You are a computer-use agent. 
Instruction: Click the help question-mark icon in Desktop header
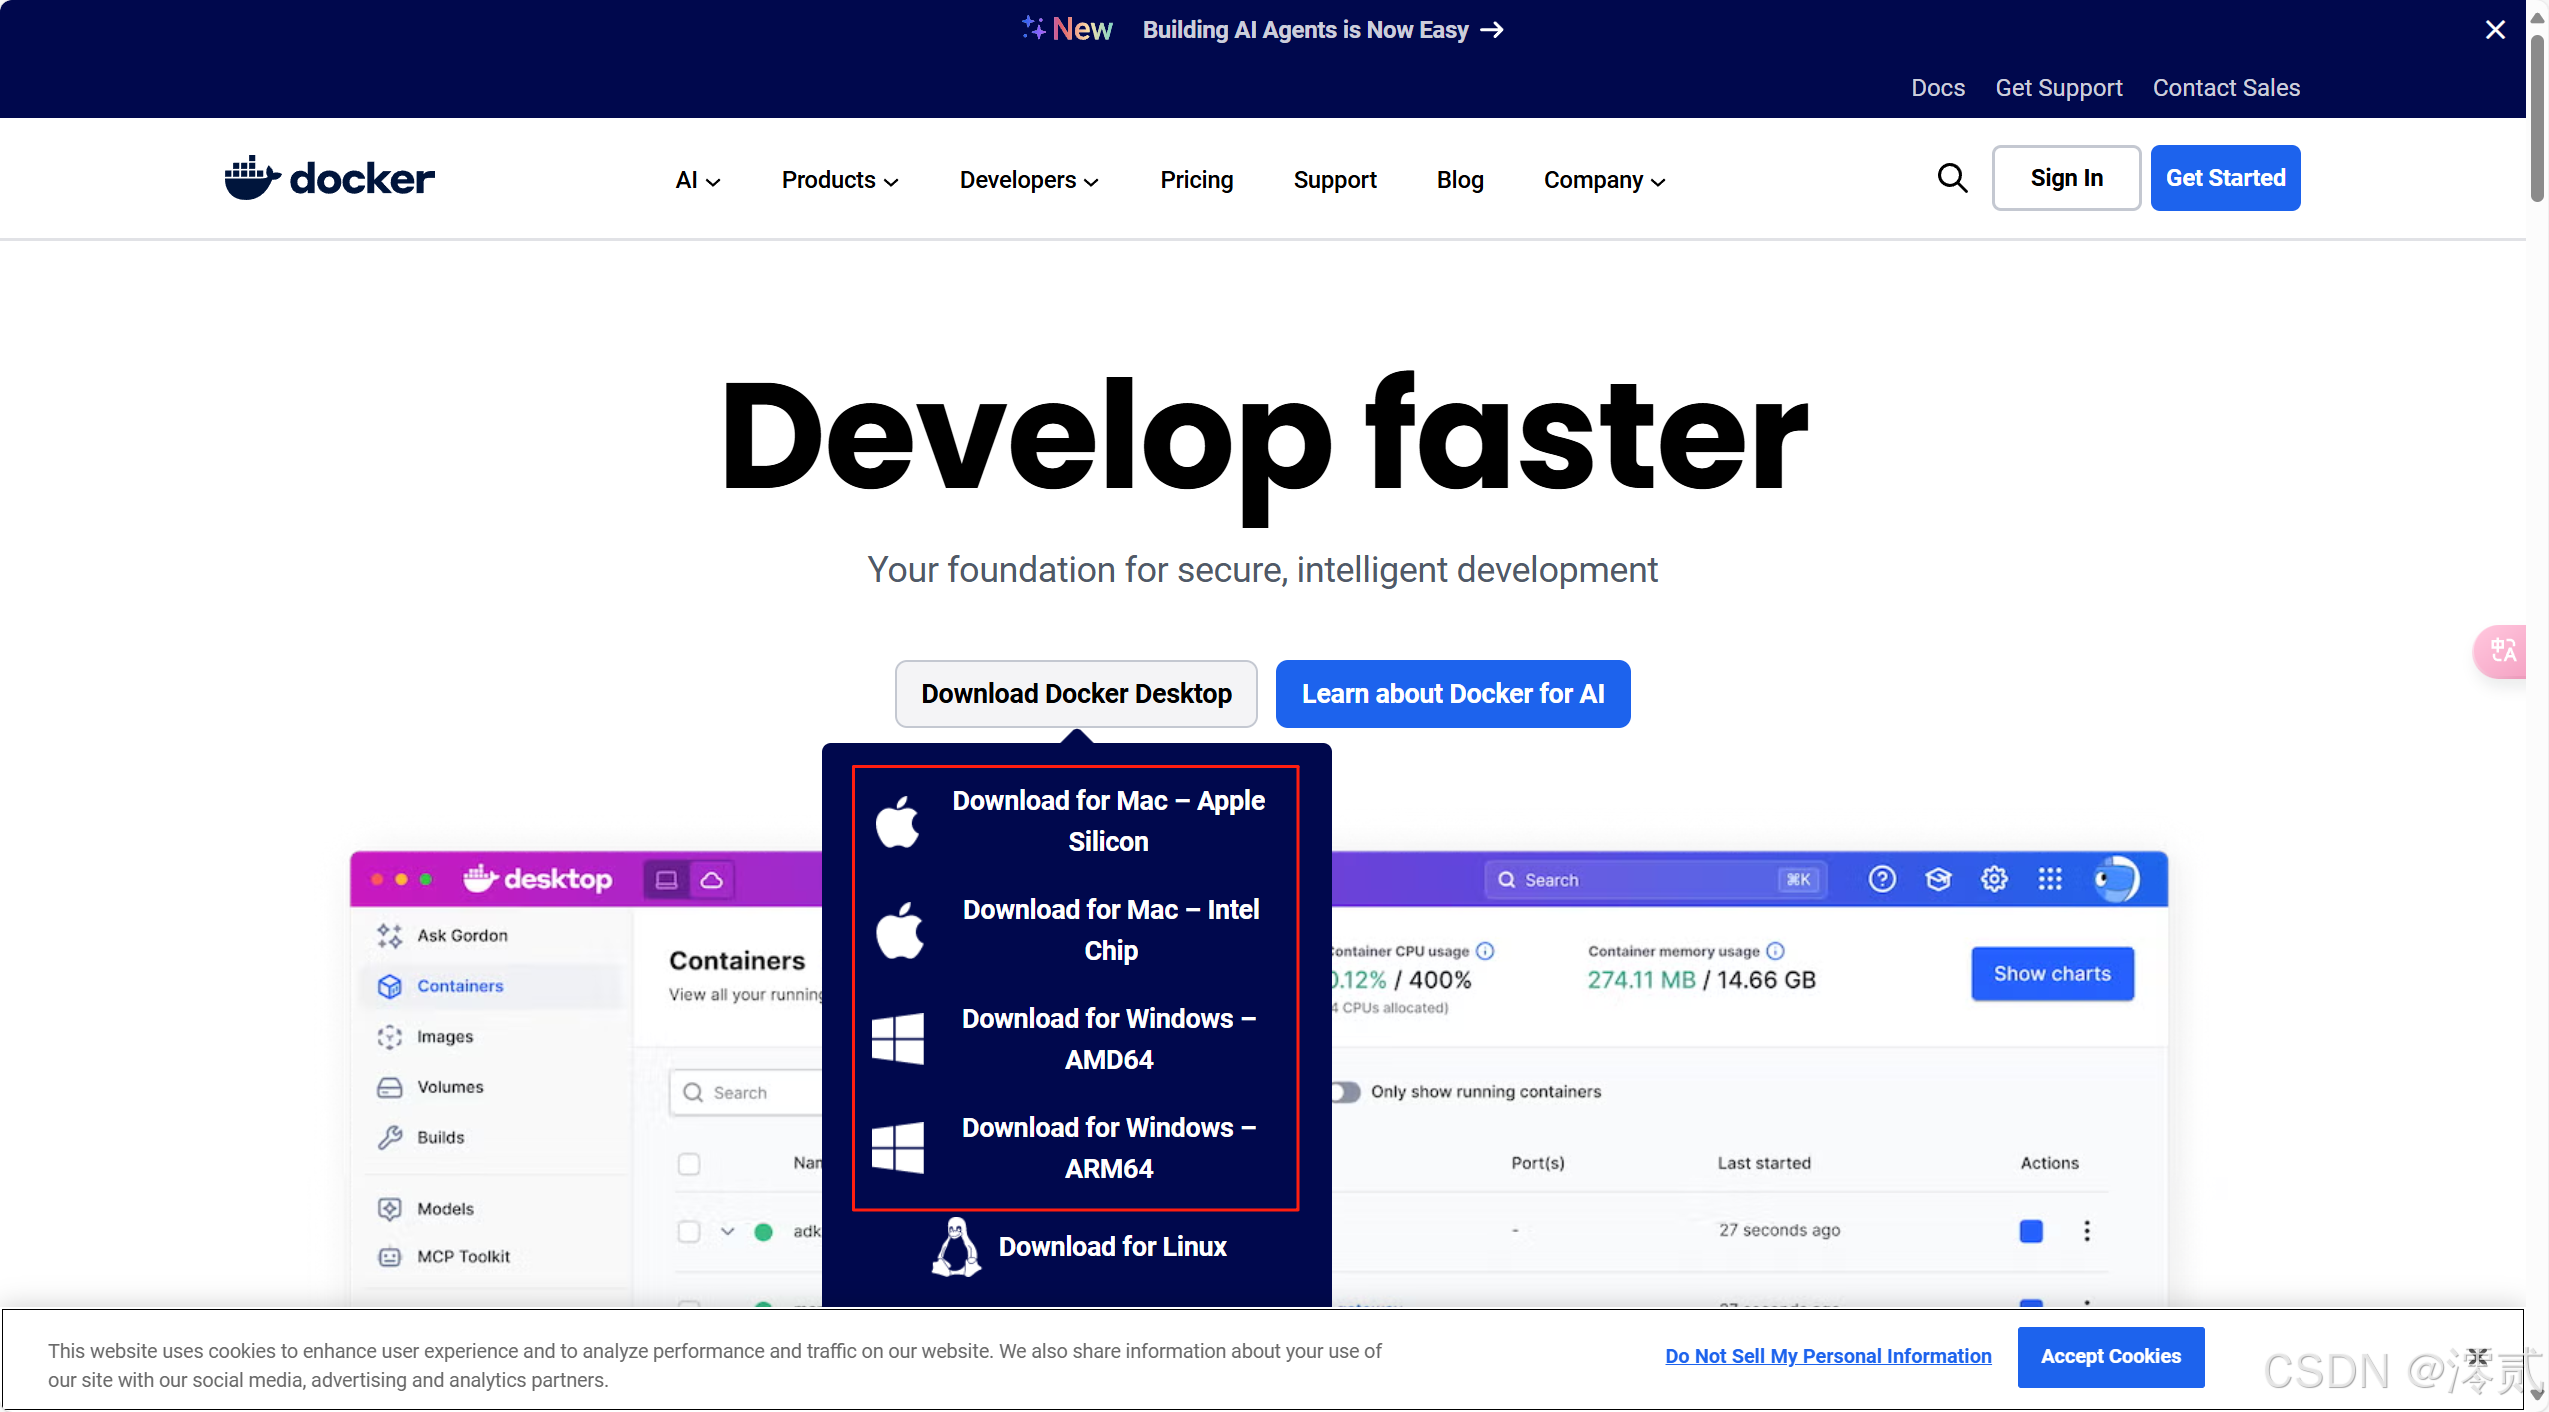tap(1881, 879)
